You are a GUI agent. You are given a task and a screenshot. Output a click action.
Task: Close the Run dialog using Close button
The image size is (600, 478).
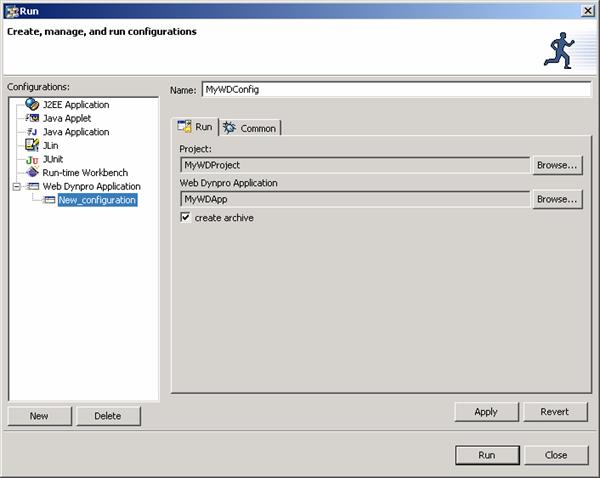coord(556,455)
